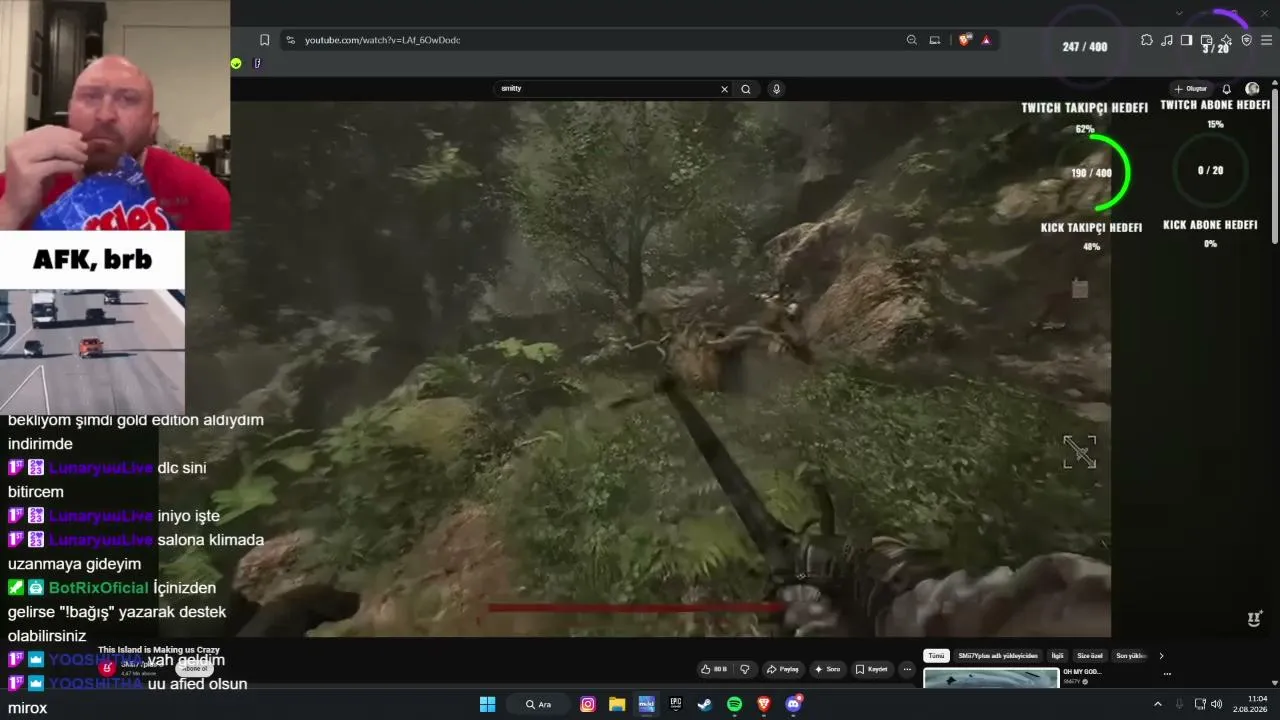Viewport: 1280px width, 720px height.
Task: Select the "Size özel" filter chip
Action: point(1090,656)
